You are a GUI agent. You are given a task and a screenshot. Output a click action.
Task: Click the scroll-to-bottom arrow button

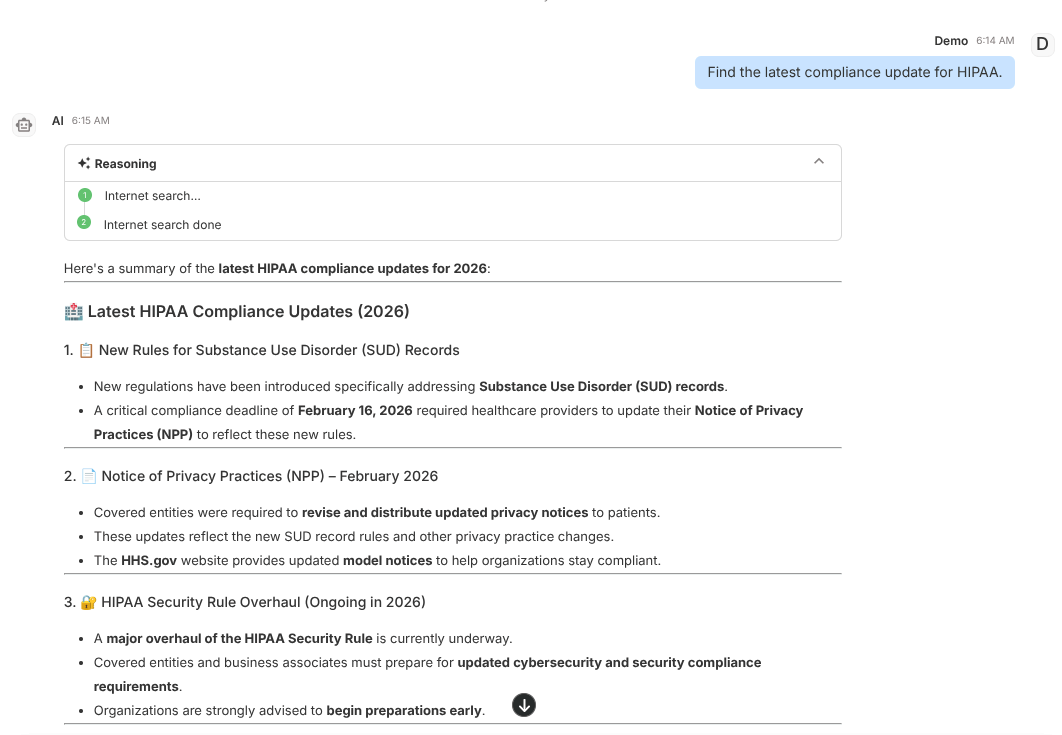524,705
